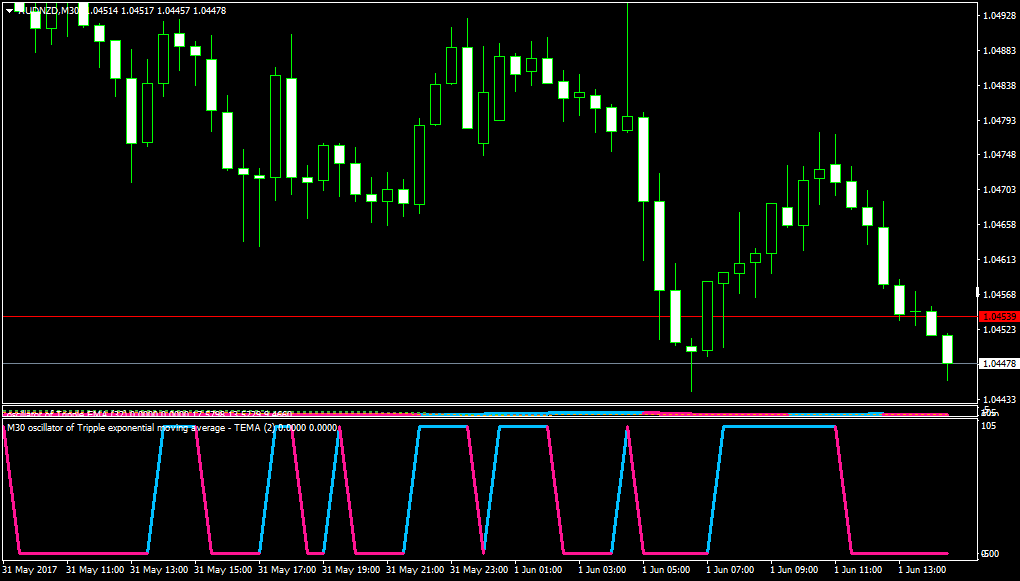Click the 1 Jun 13:00 time label
The width and height of the screenshot is (1020, 581).
click(922, 569)
